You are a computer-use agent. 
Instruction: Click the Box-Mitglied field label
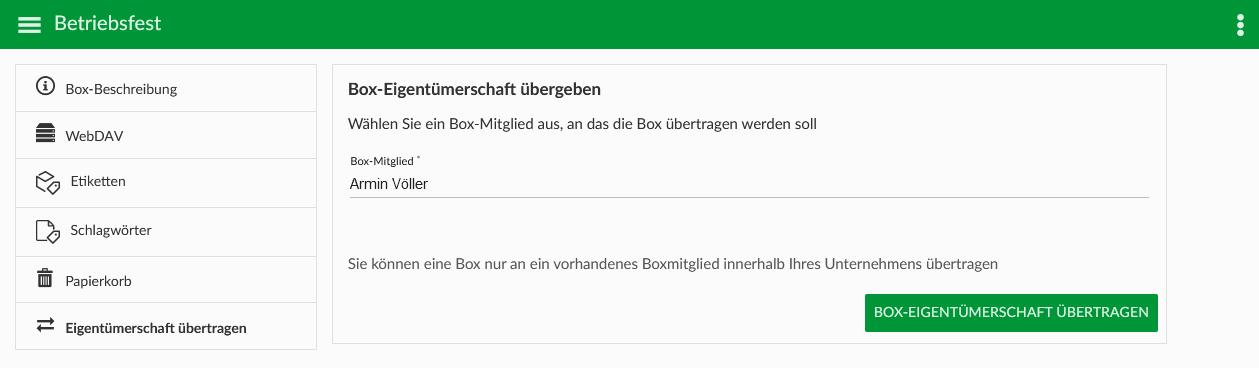[x=383, y=160]
